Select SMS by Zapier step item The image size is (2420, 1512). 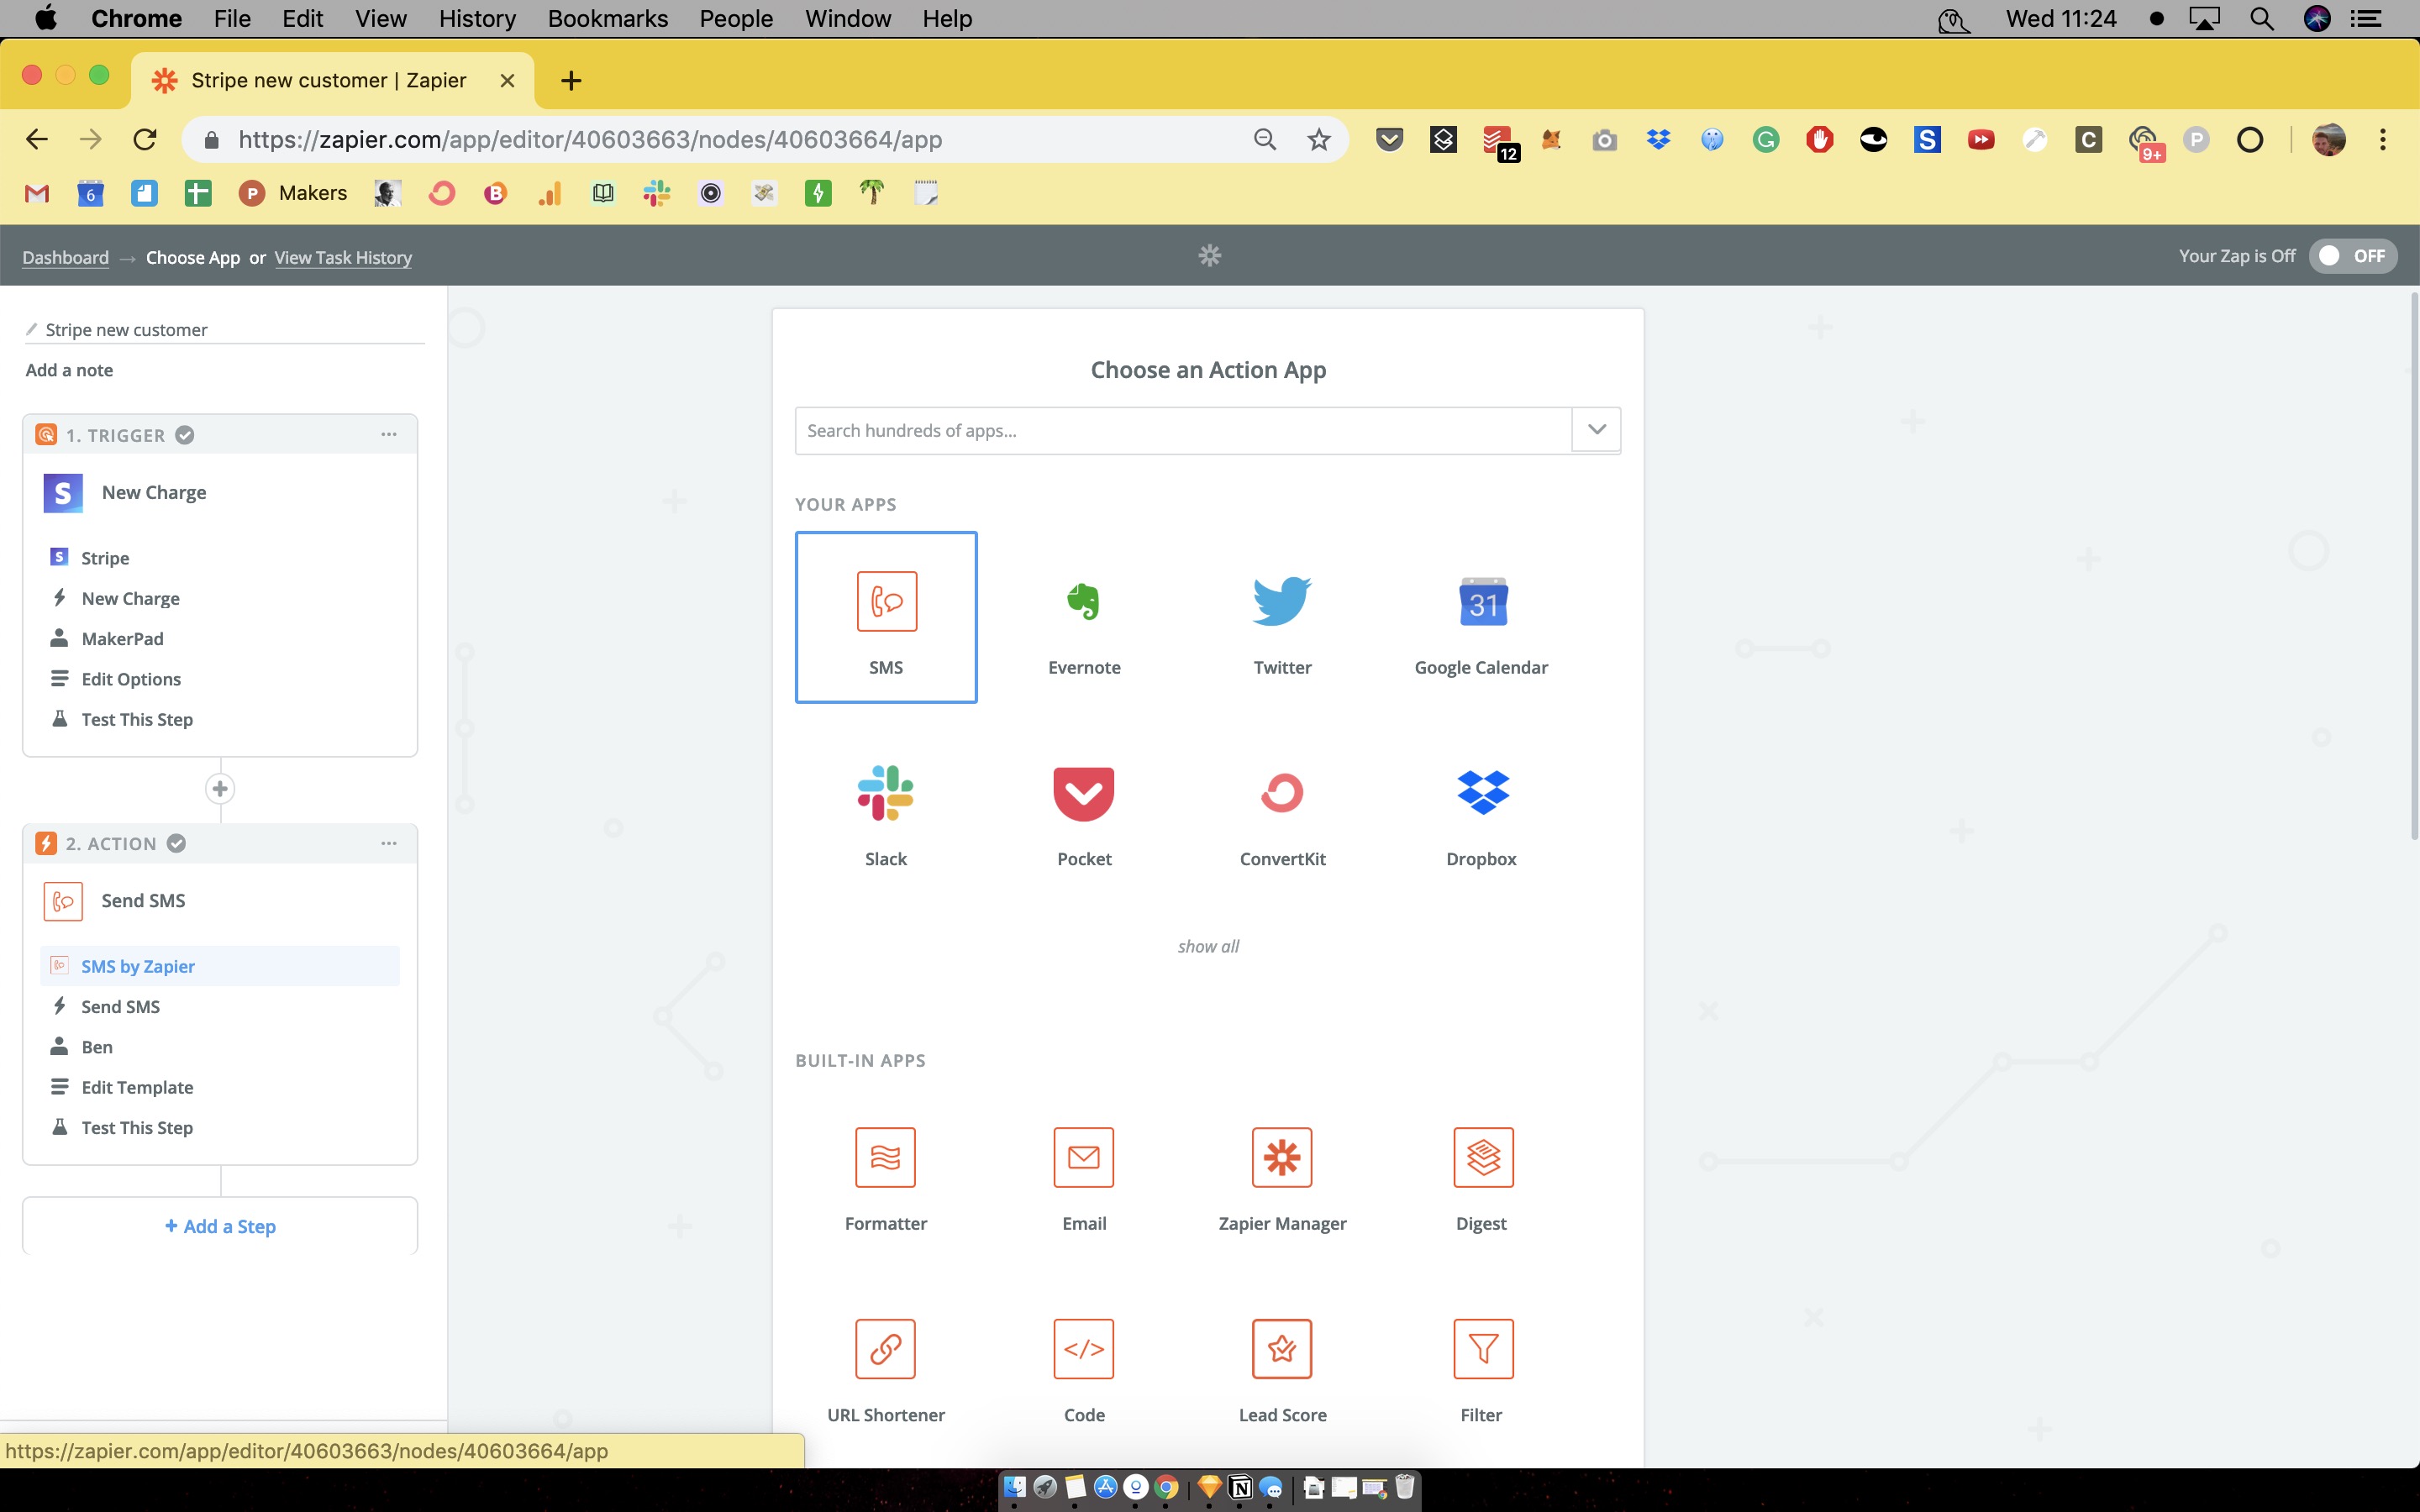coord(220,966)
